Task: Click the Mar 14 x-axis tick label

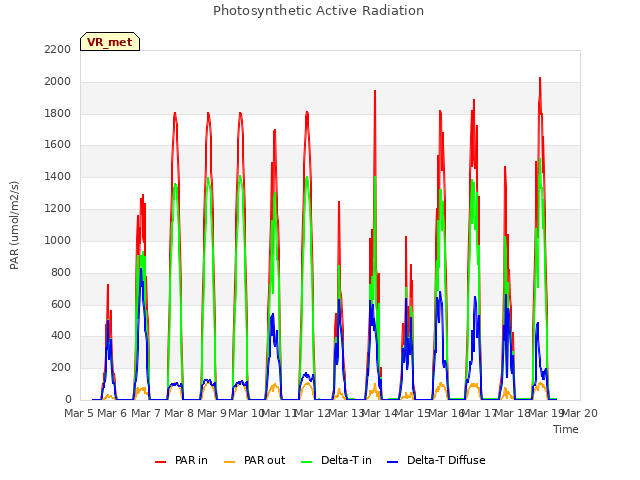Action: coord(379,413)
